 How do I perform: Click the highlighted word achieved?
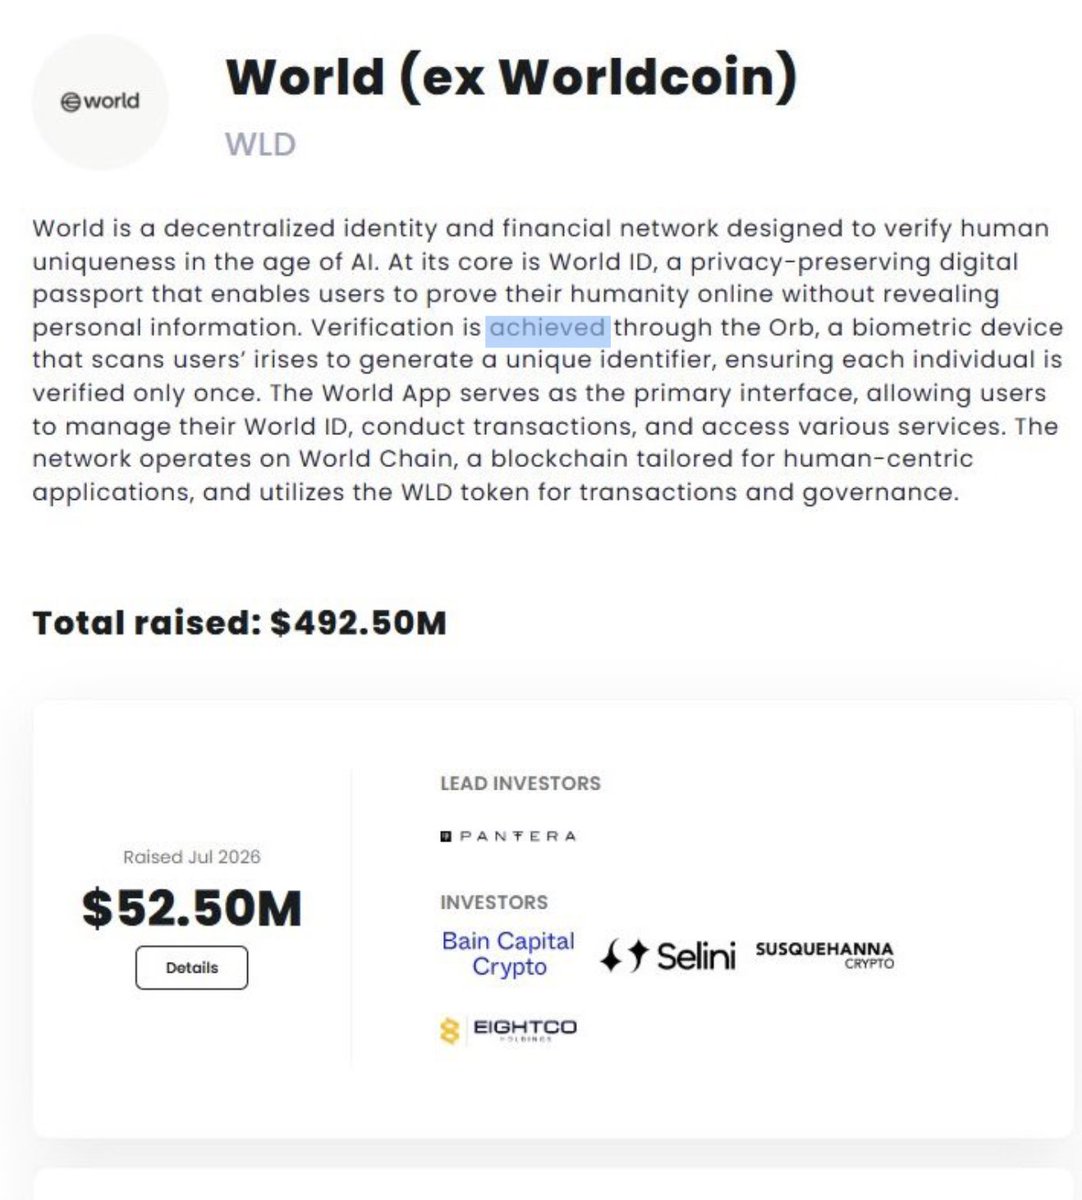tap(548, 328)
